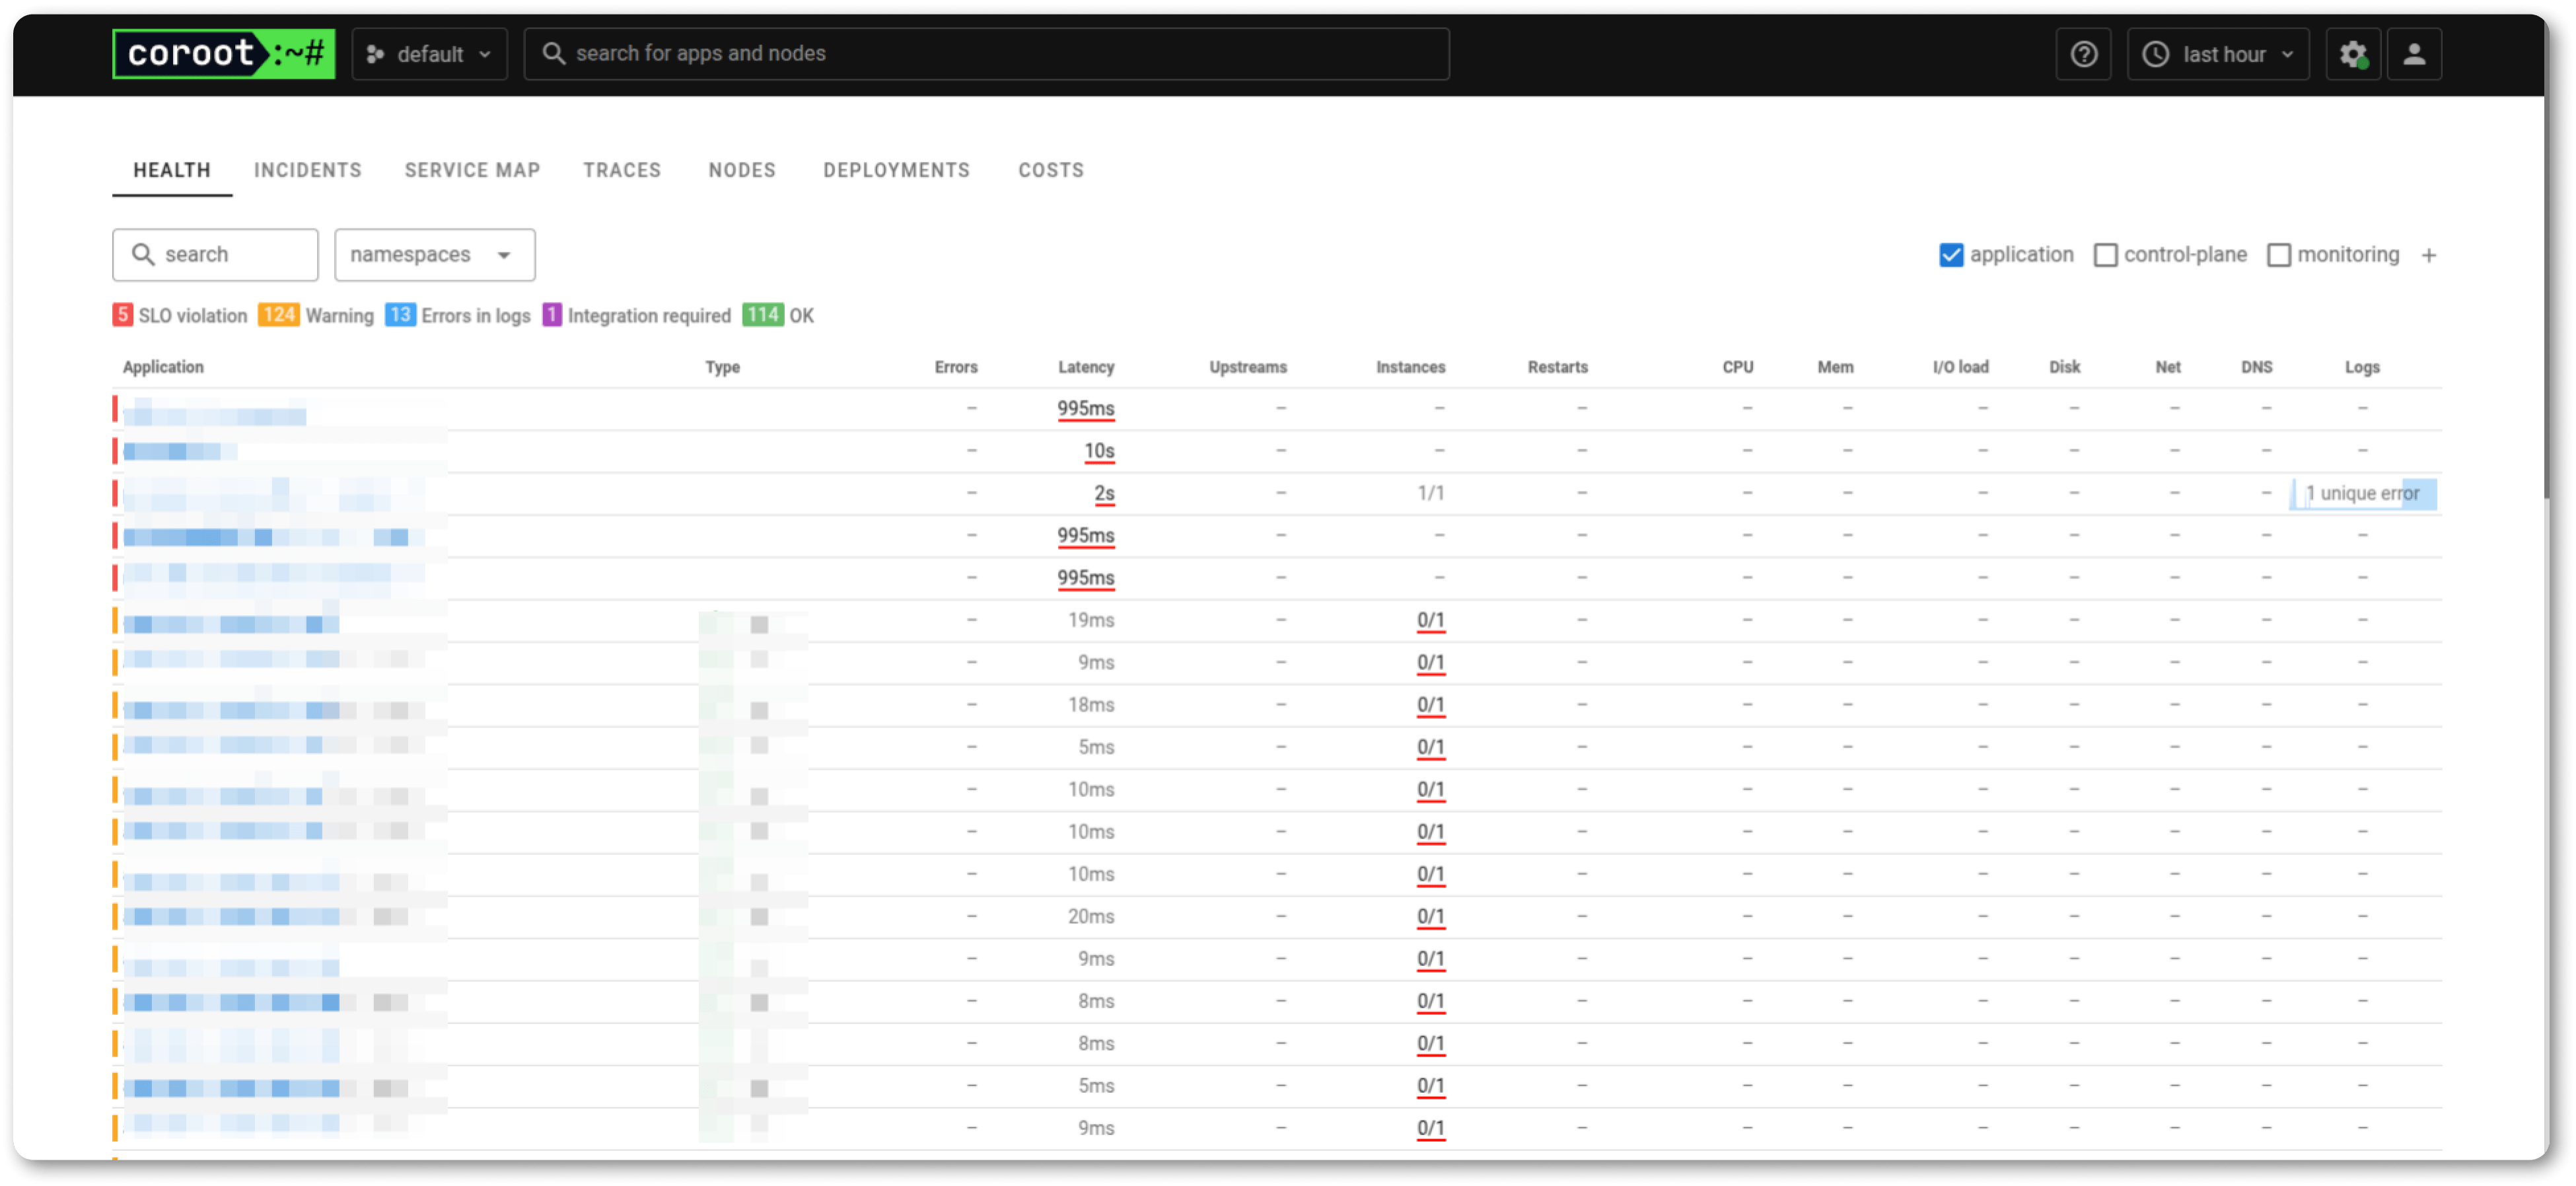The image size is (2576, 1186).
Task: Click the coroot logo
Action: (223, 54)
